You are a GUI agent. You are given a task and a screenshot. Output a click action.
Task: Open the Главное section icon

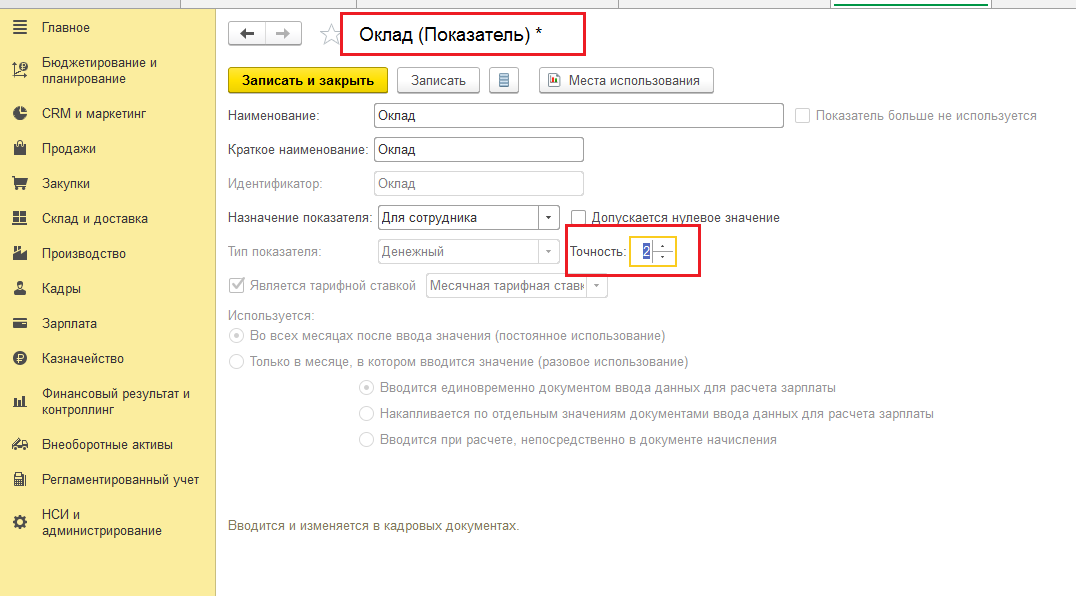pyautogui.click(x=22, y=27)
